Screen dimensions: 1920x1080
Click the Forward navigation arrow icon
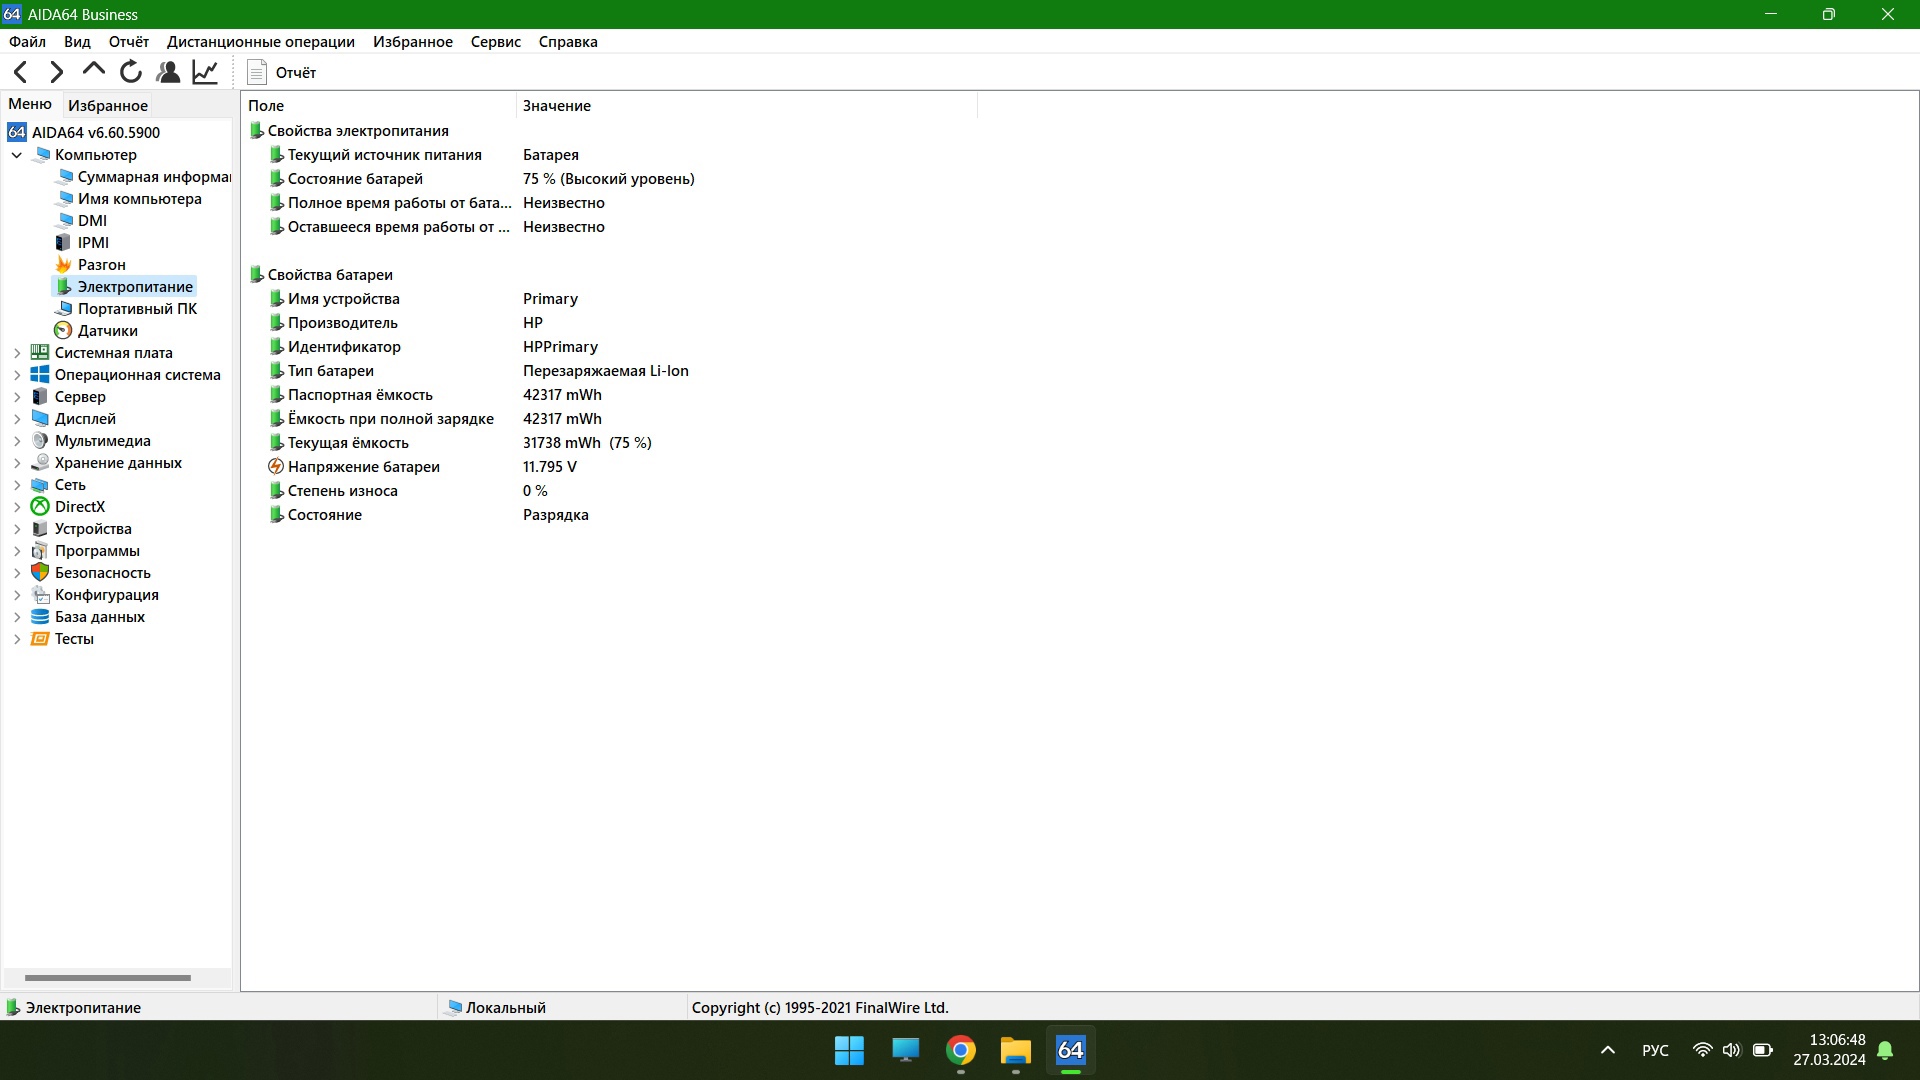point(57,72)
